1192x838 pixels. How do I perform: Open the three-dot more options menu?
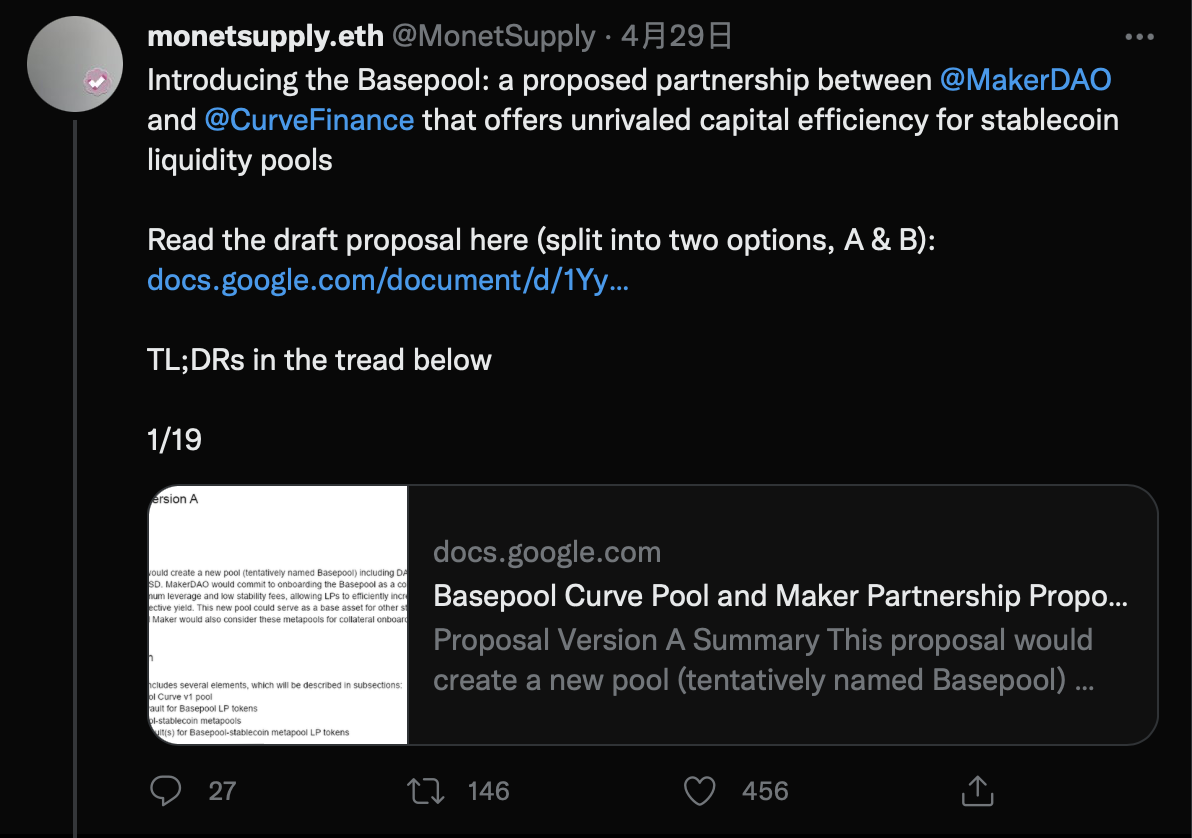[1140, 37]
